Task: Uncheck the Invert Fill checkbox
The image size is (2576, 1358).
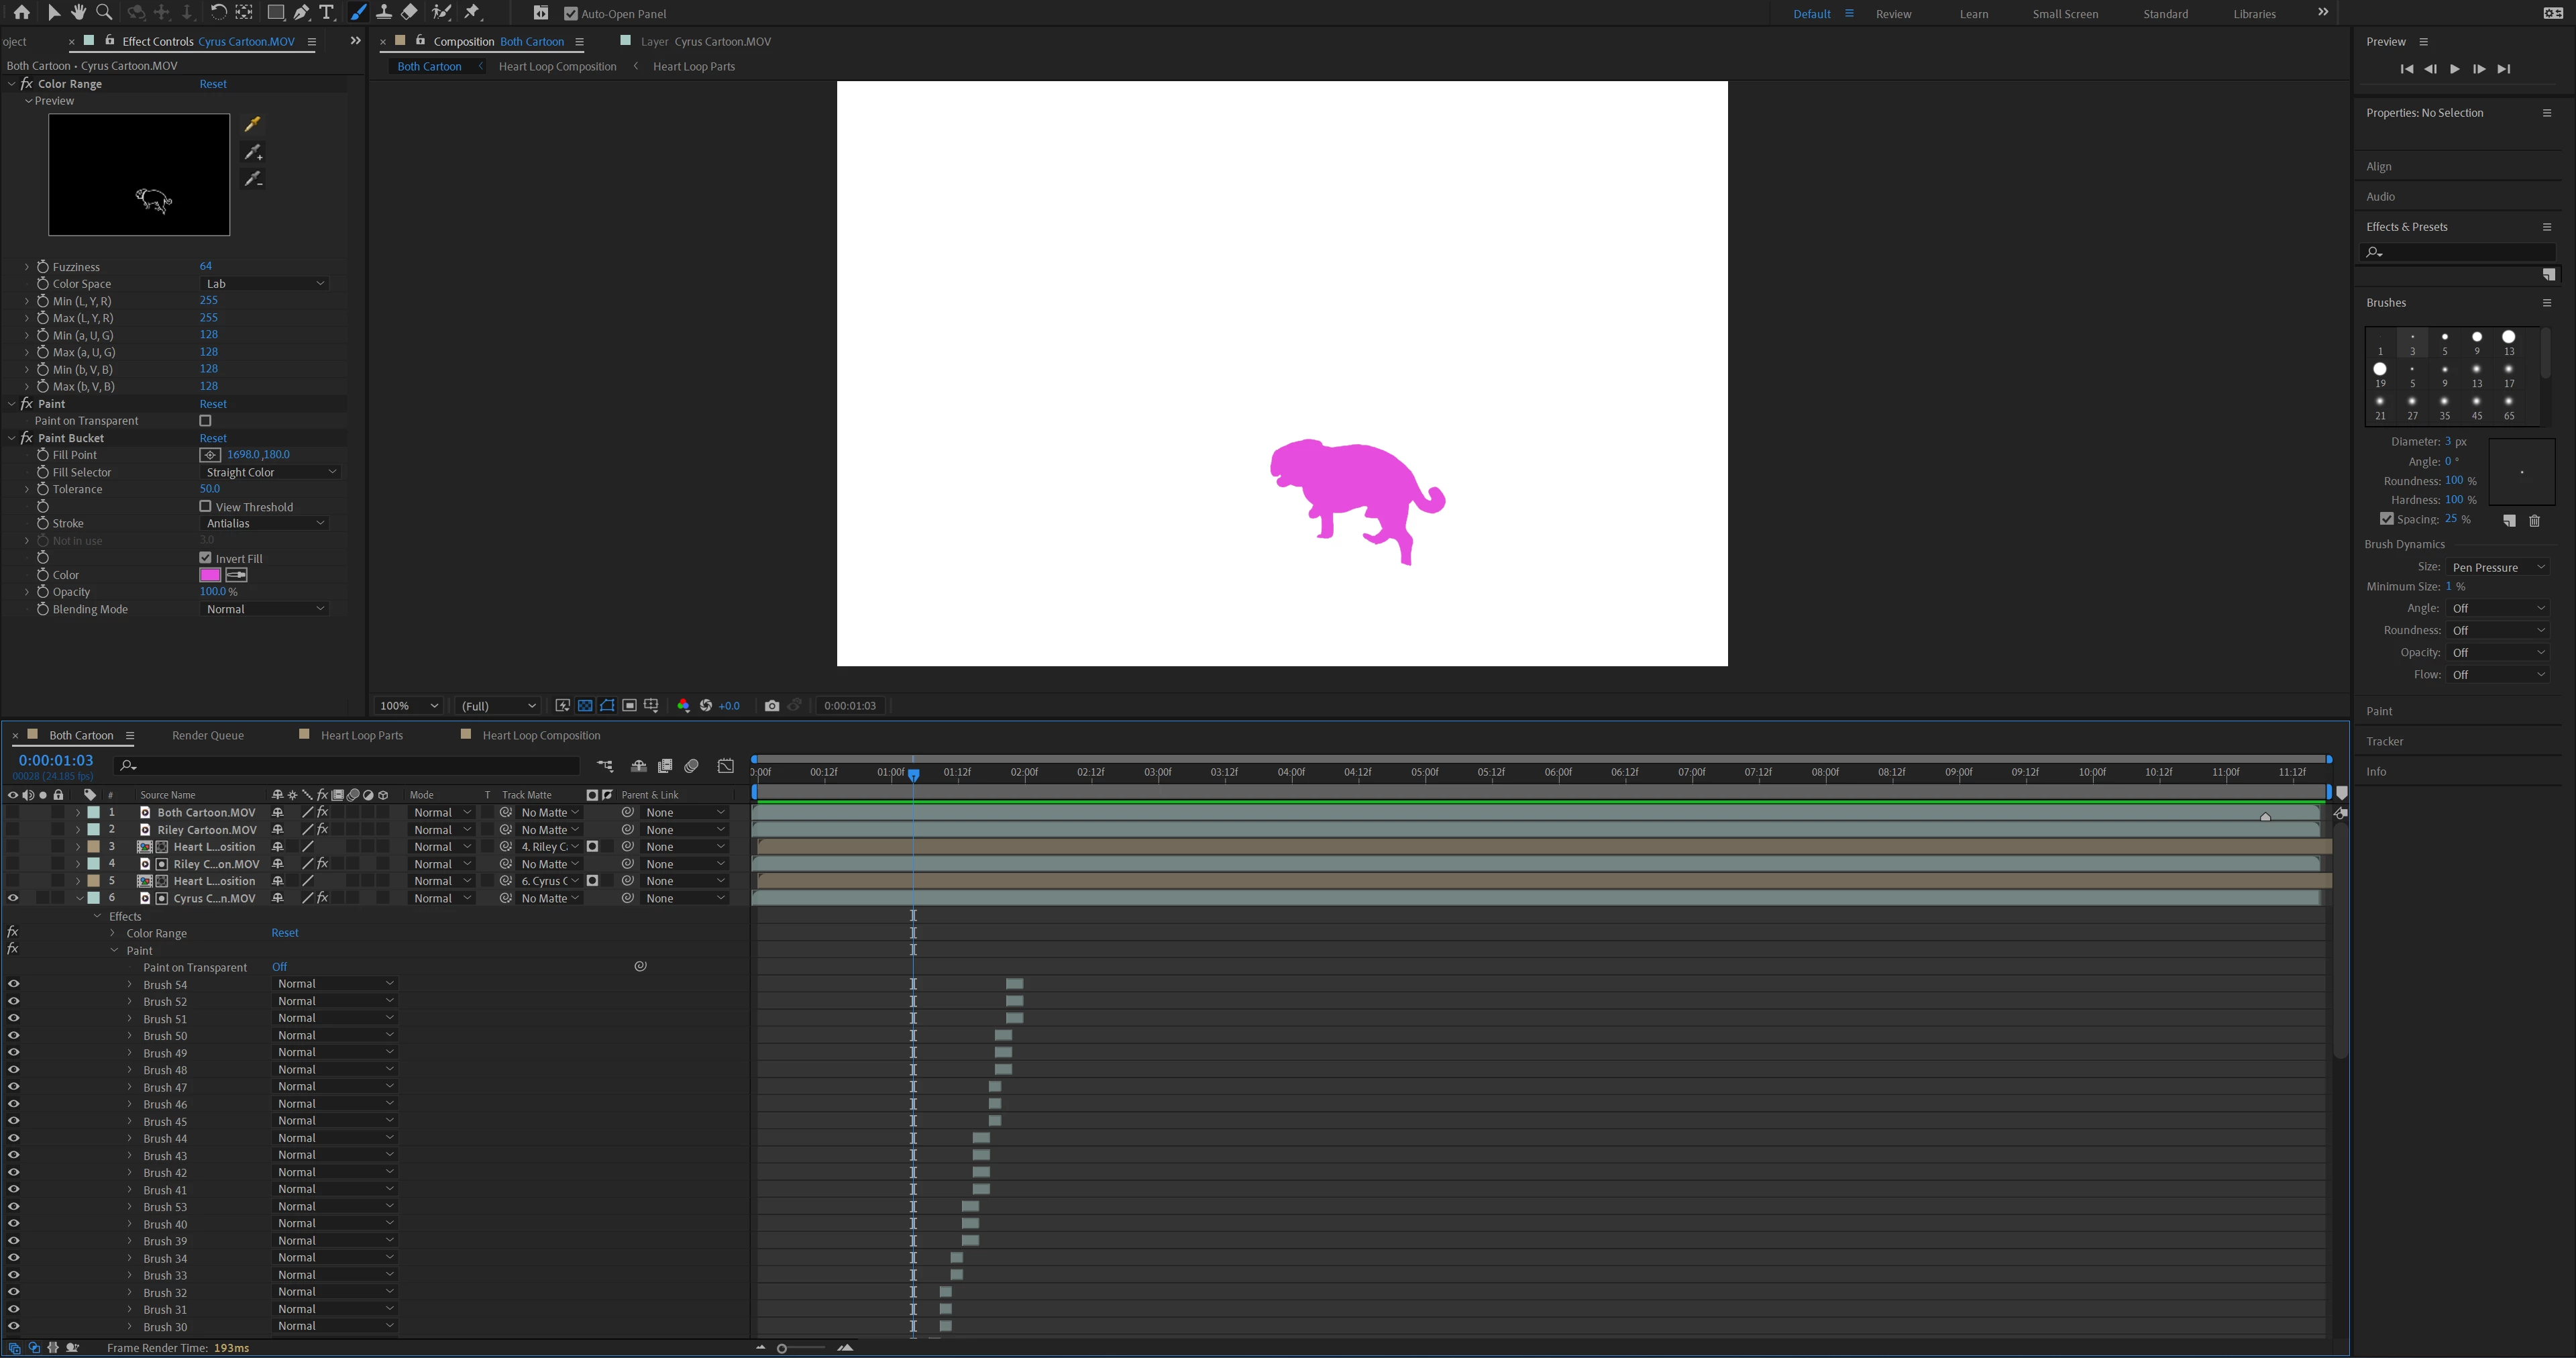Action: click(x=205, y=558)
